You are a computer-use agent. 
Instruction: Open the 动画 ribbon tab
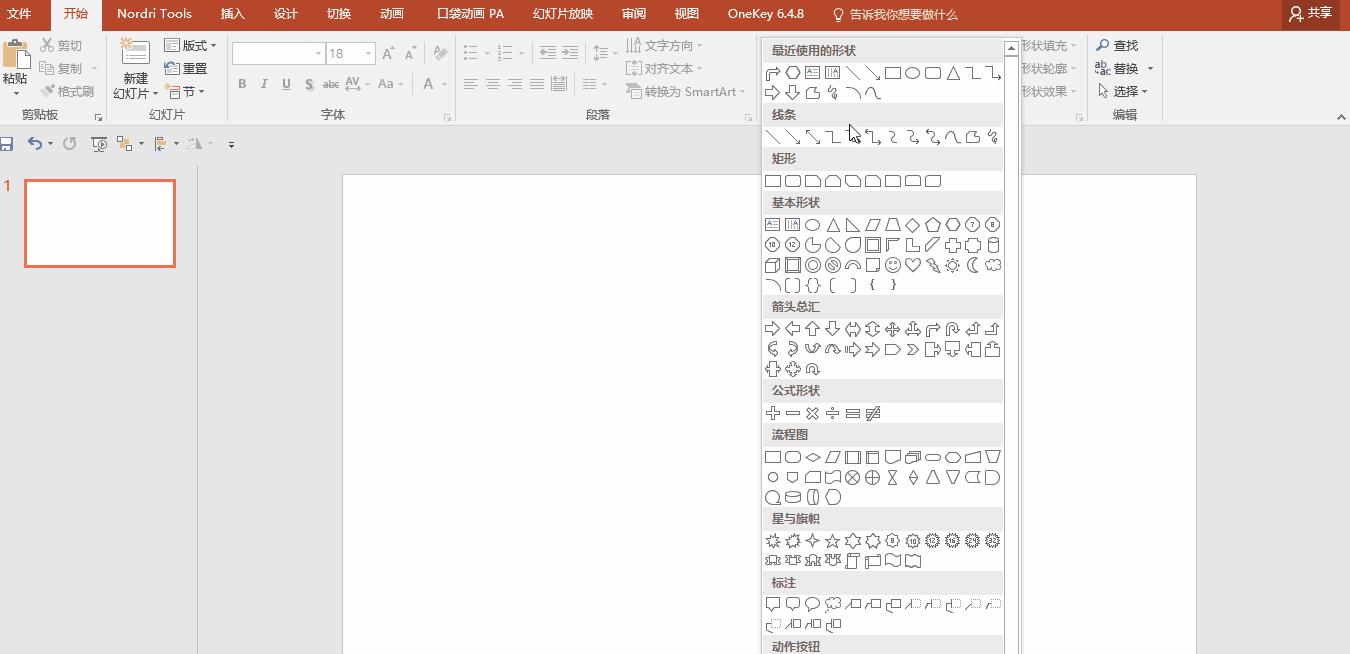(x=392, y=14)
